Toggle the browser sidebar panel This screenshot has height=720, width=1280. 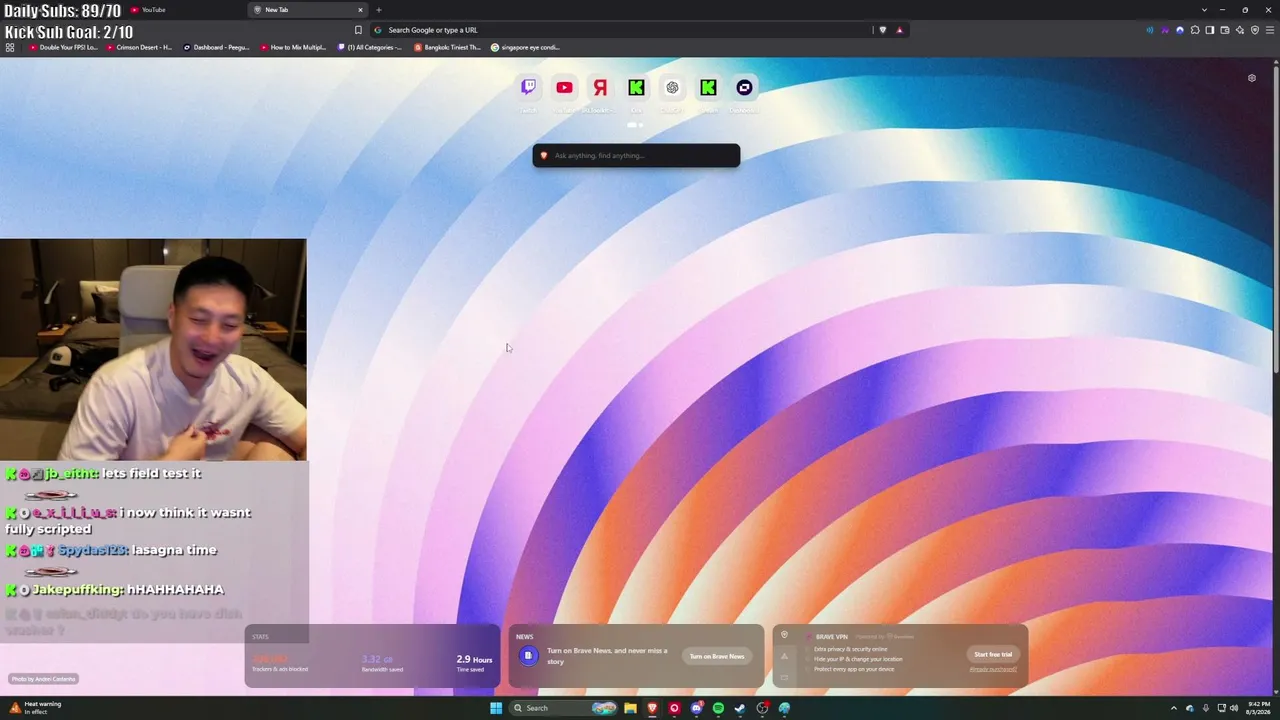(1210, 30)
